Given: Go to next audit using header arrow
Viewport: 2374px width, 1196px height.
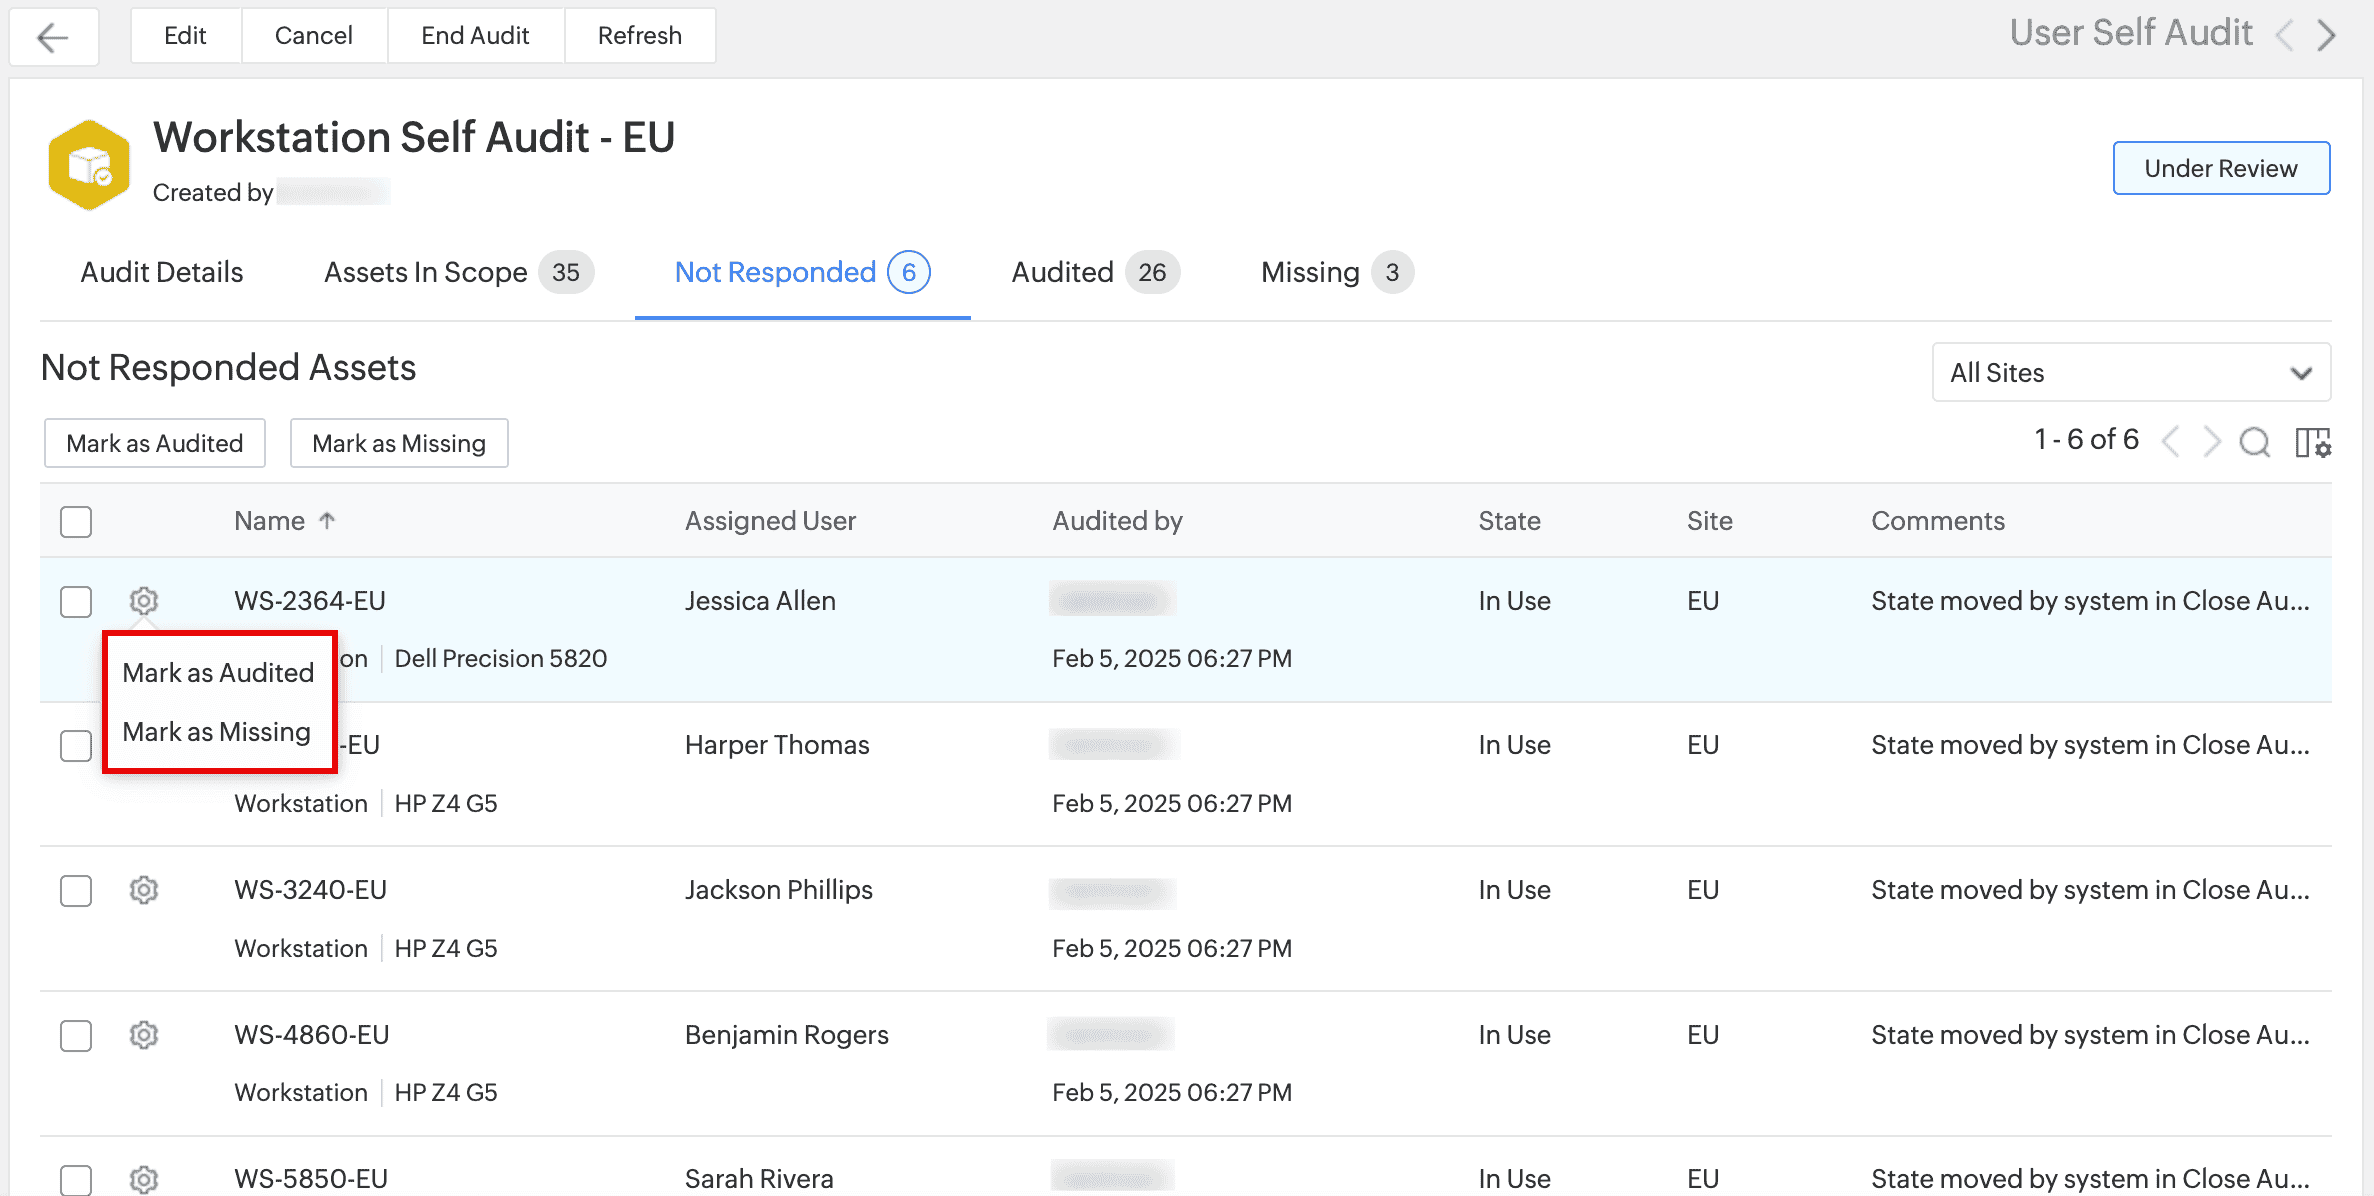Looking at the screenshot, I should pos(2328,36).
